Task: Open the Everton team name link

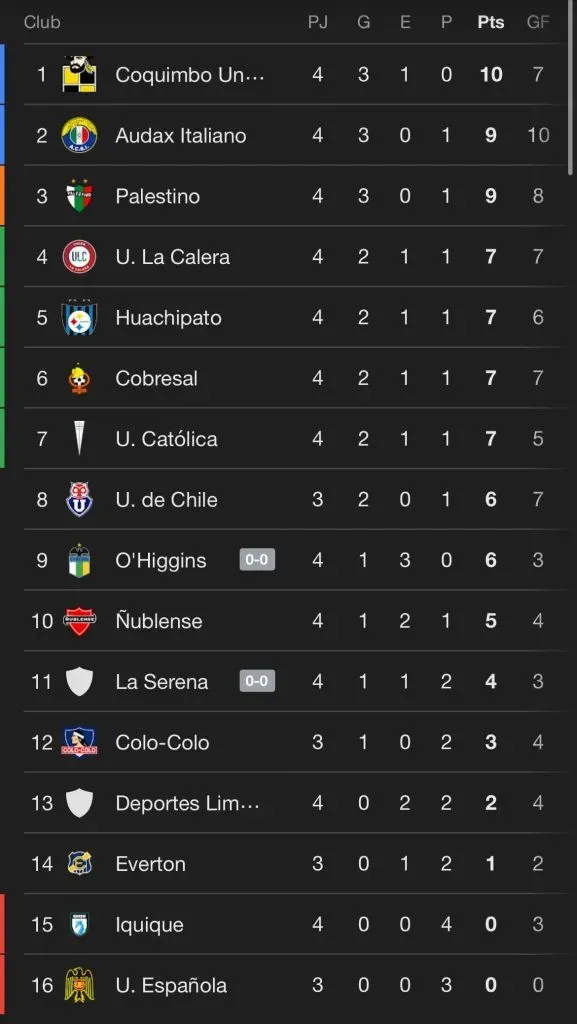Action: [x=151, y=864]
